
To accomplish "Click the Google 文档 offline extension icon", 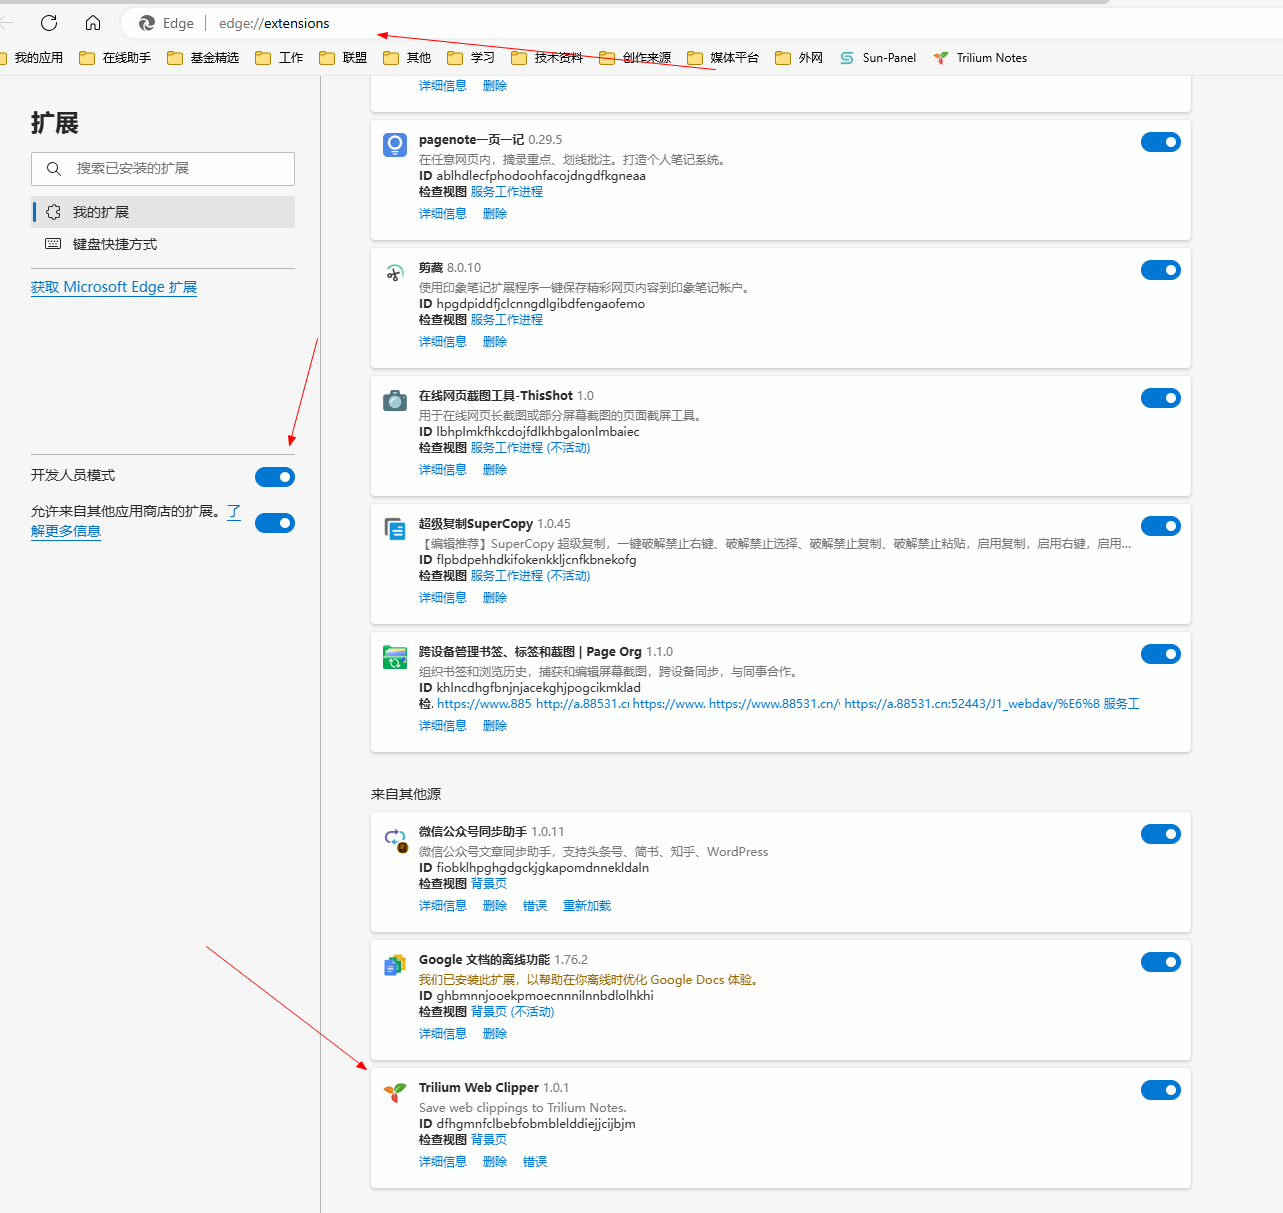I will tap(395, 965).
